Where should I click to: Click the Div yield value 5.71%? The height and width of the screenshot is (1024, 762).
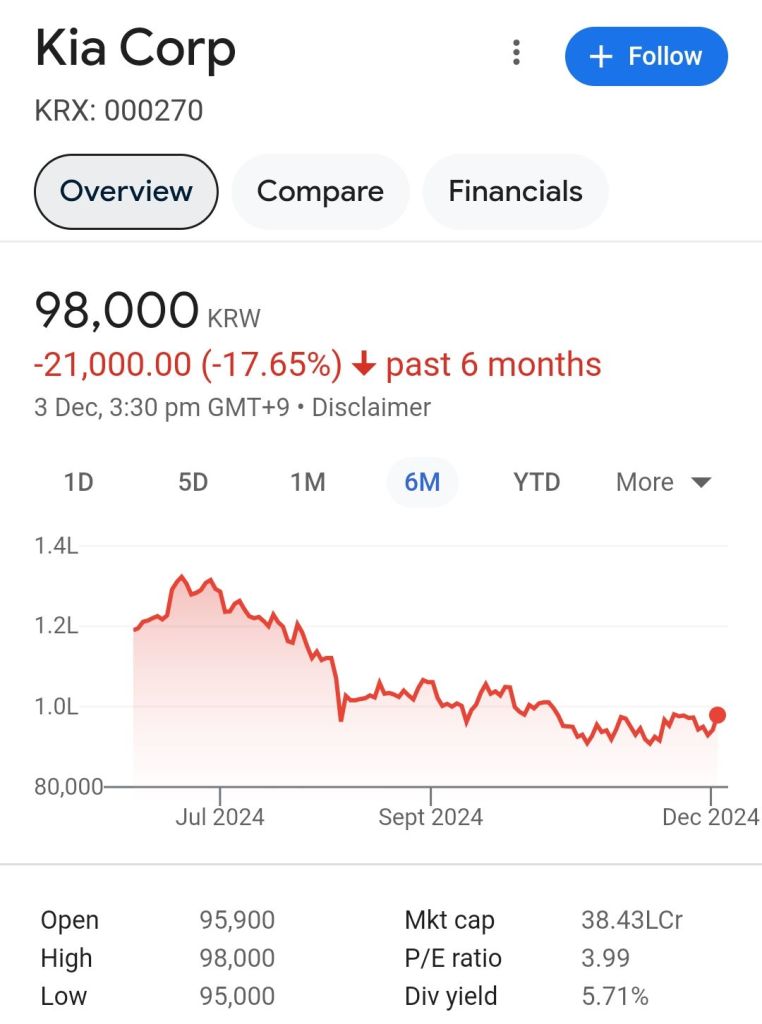615,996
